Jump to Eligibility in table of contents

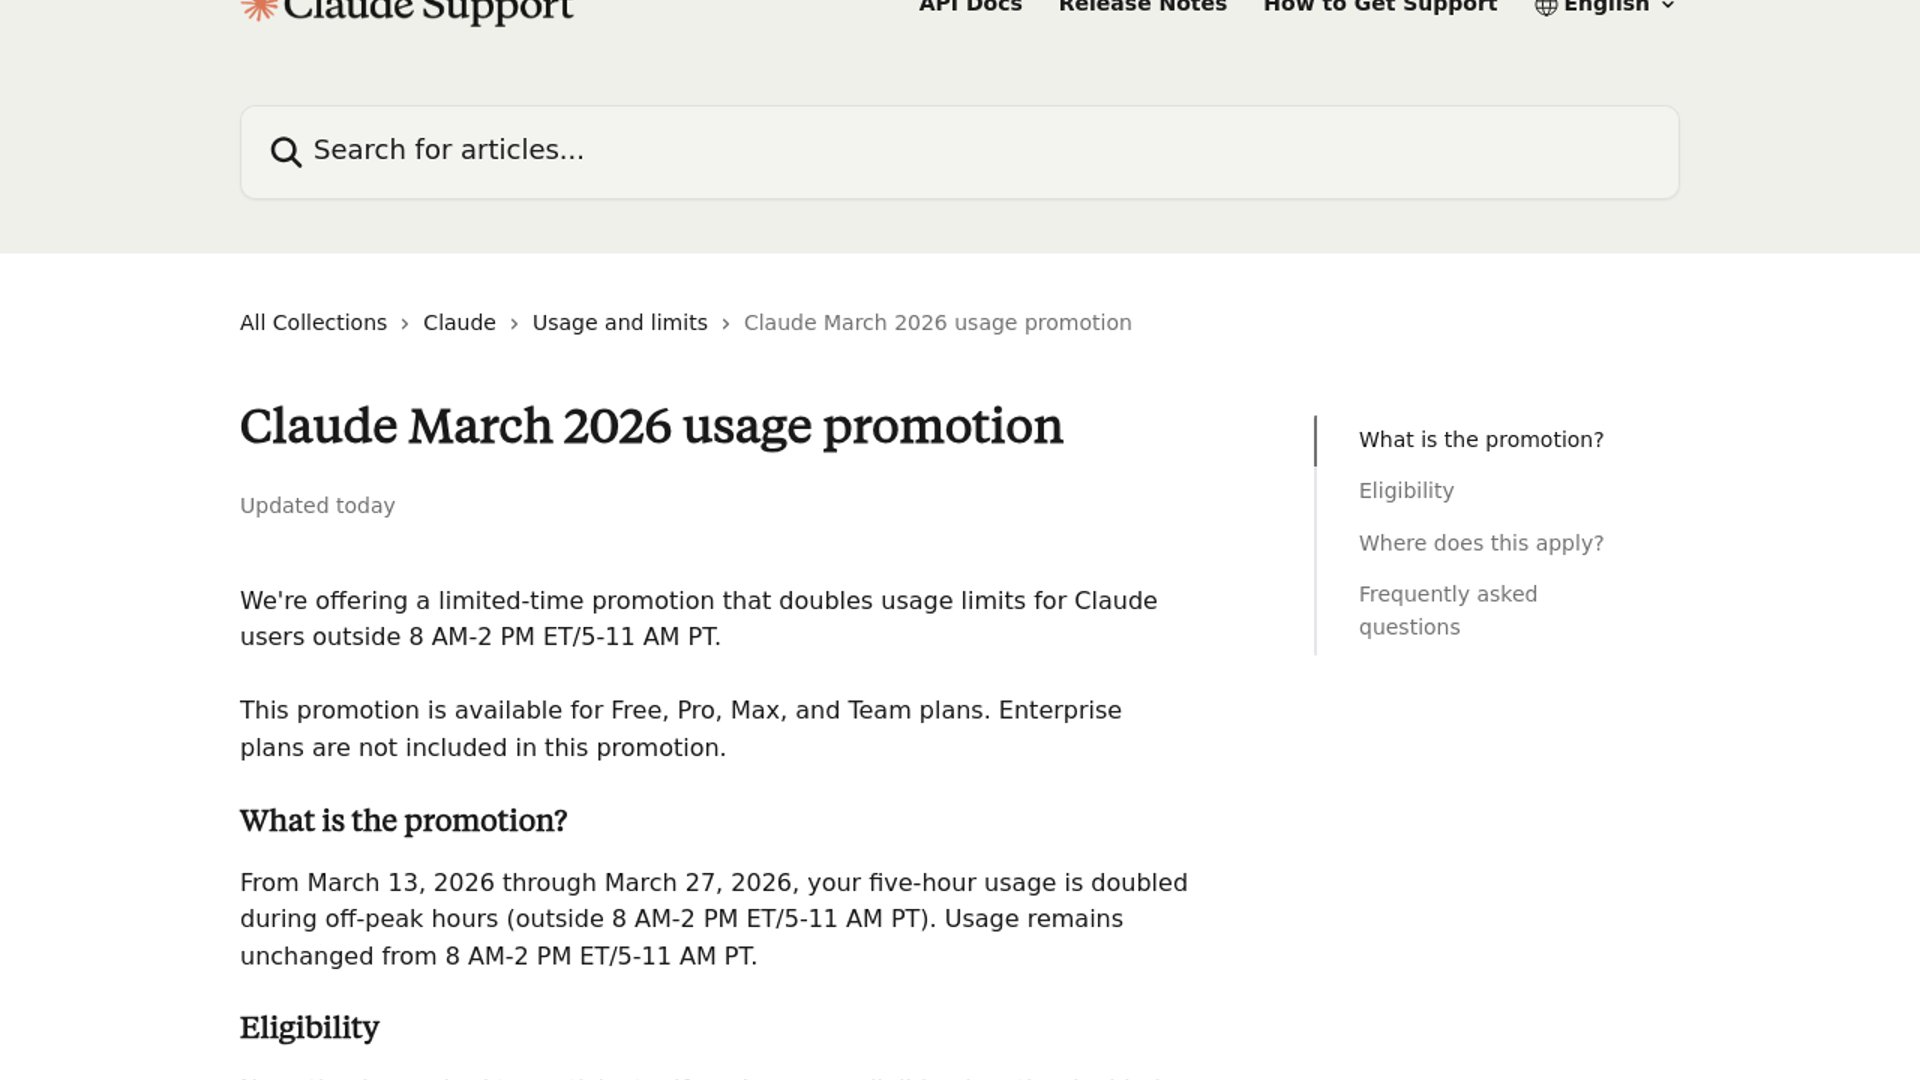click(x=1406, y=491)
